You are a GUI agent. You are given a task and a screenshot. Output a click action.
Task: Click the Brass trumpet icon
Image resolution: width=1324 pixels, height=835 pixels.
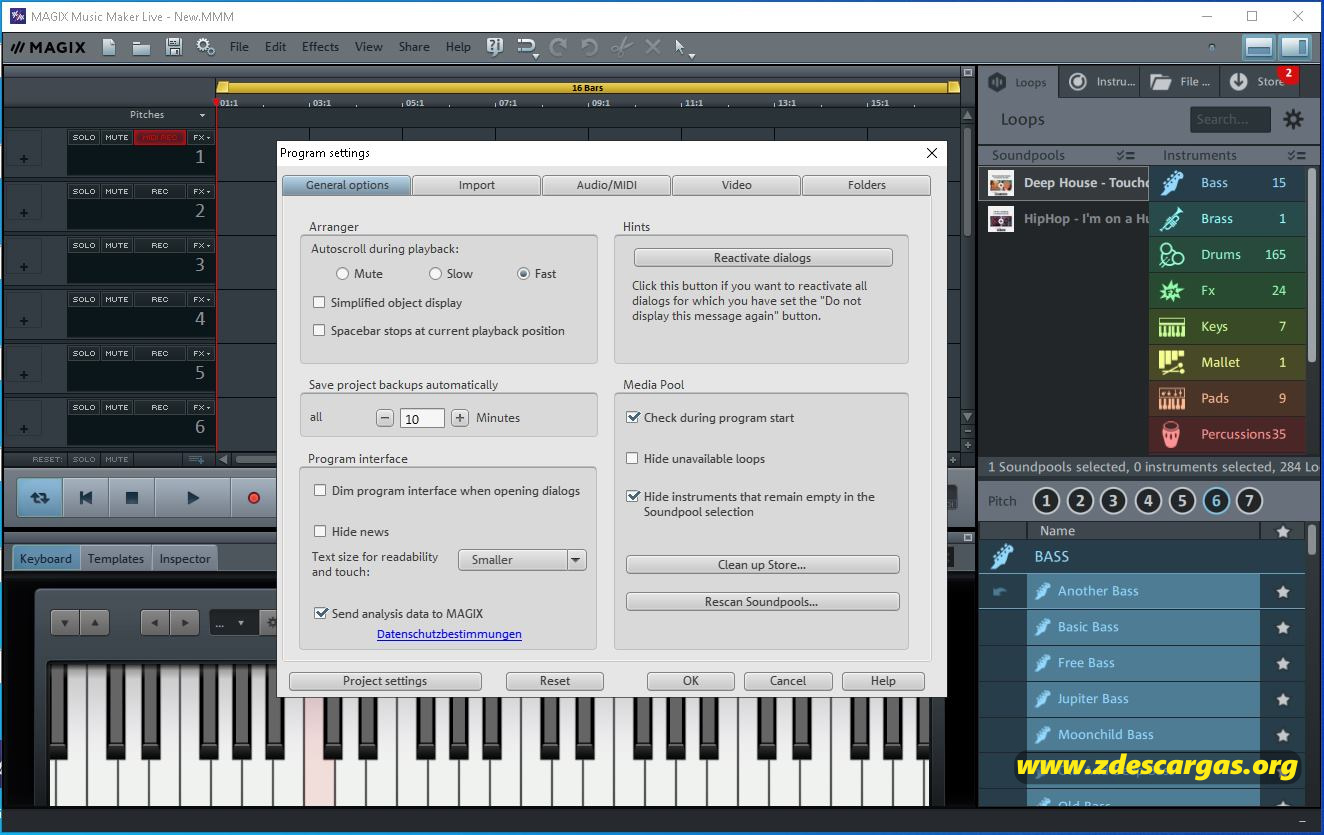tap(1172, 219)
